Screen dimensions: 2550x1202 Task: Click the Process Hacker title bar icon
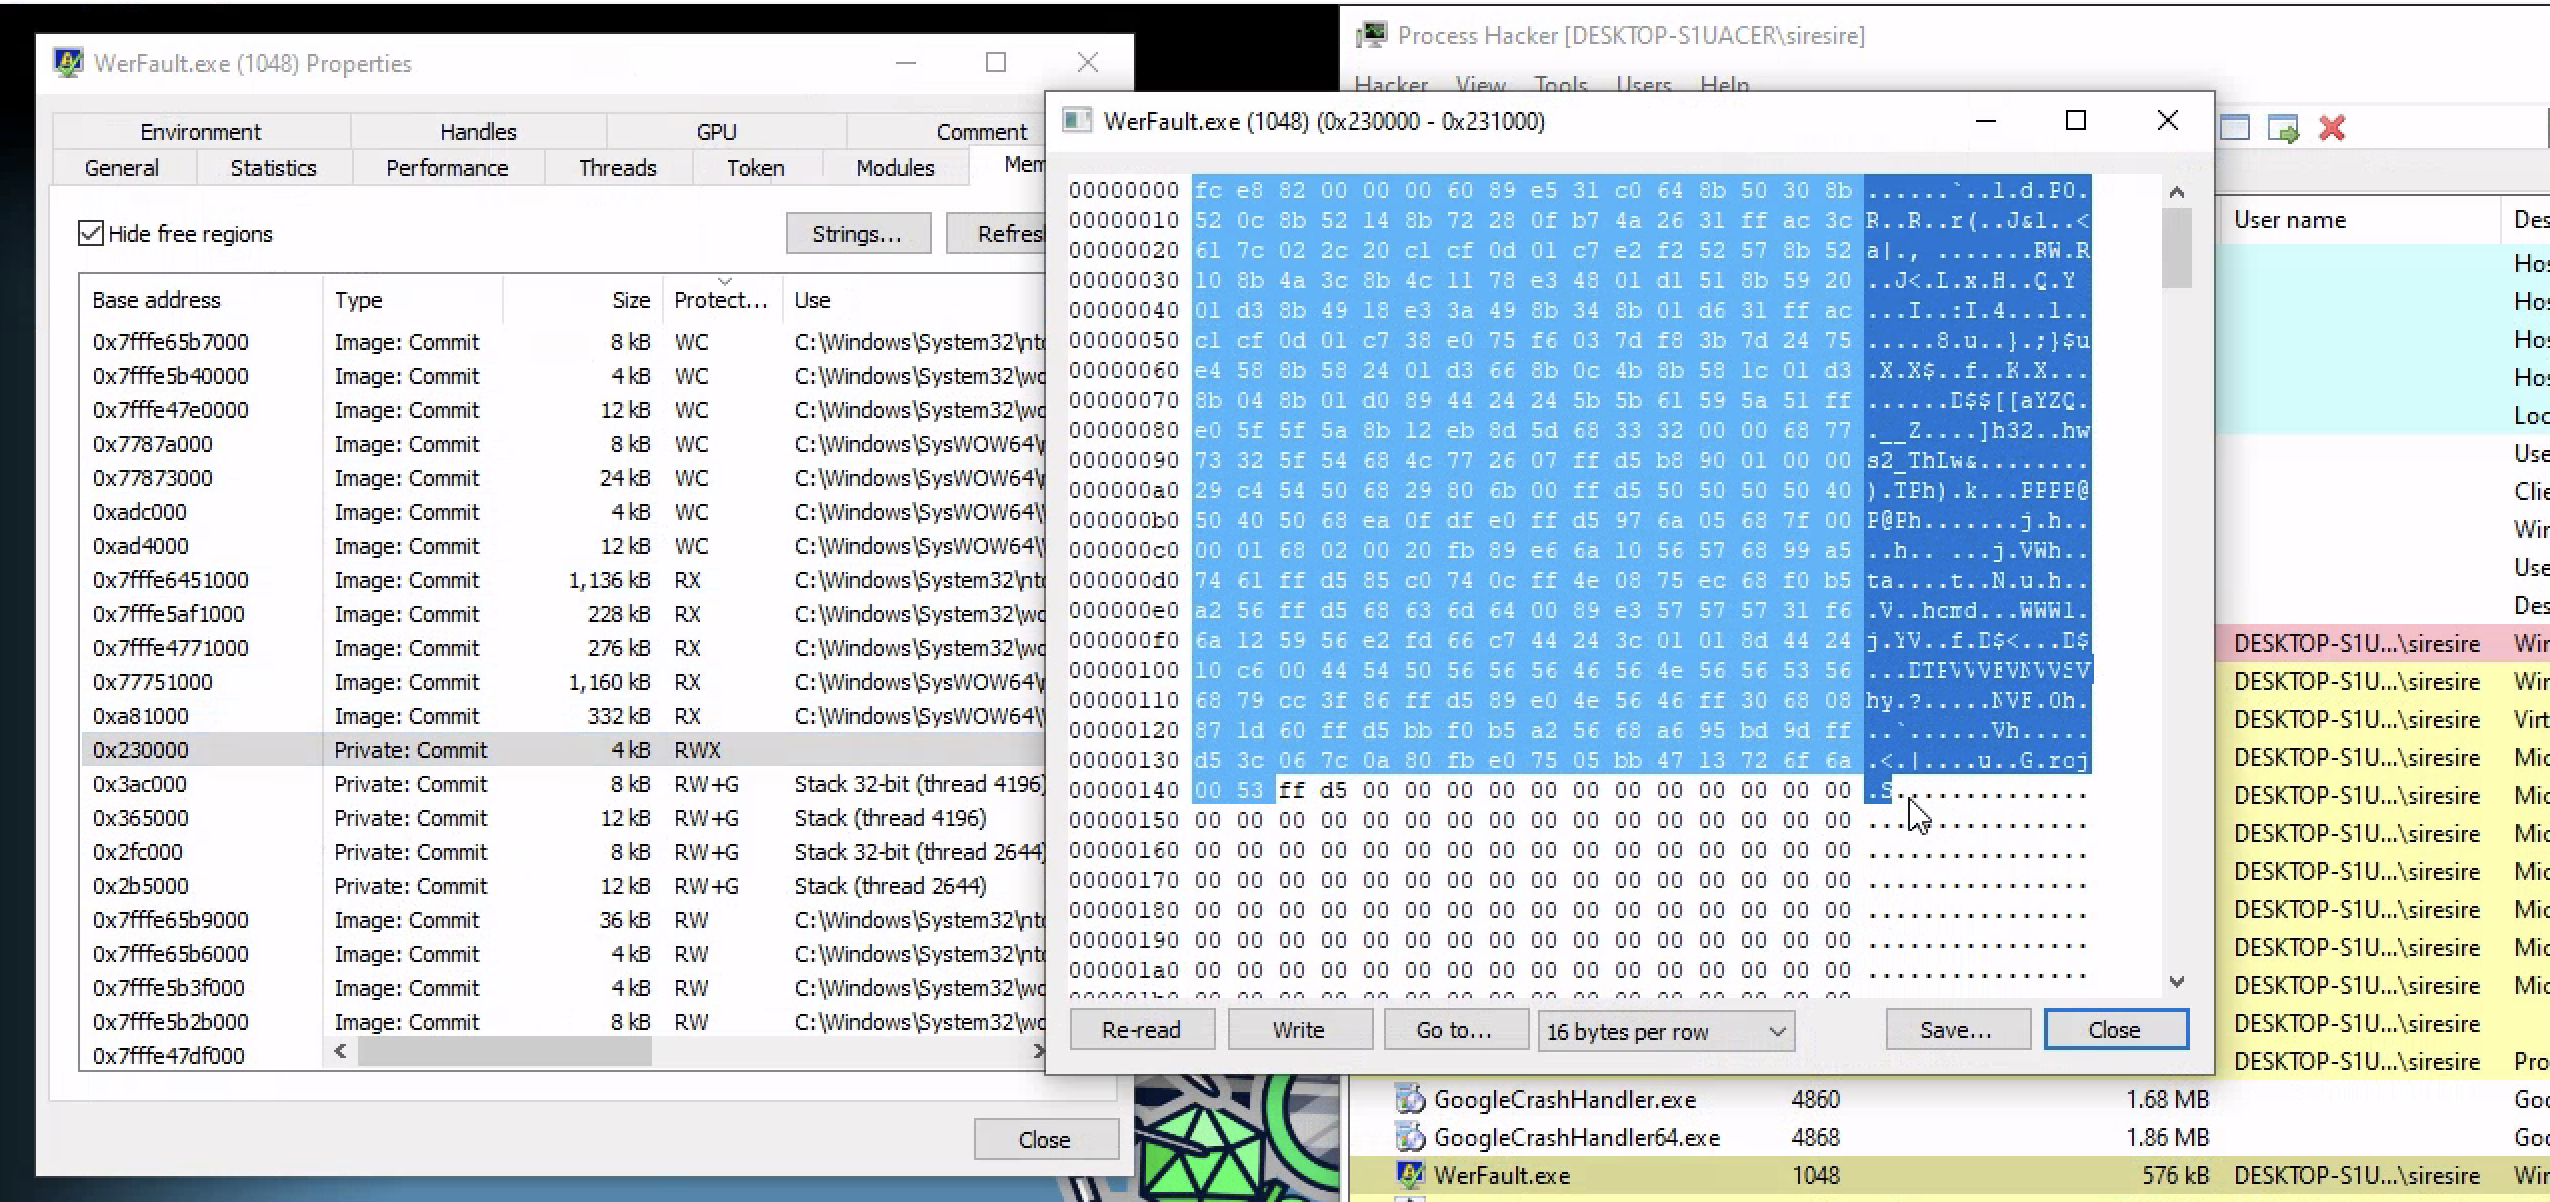[x=1372, y=35]
